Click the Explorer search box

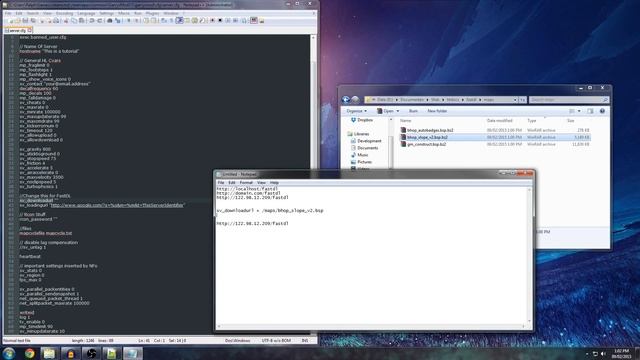click(x=569, y=100)
